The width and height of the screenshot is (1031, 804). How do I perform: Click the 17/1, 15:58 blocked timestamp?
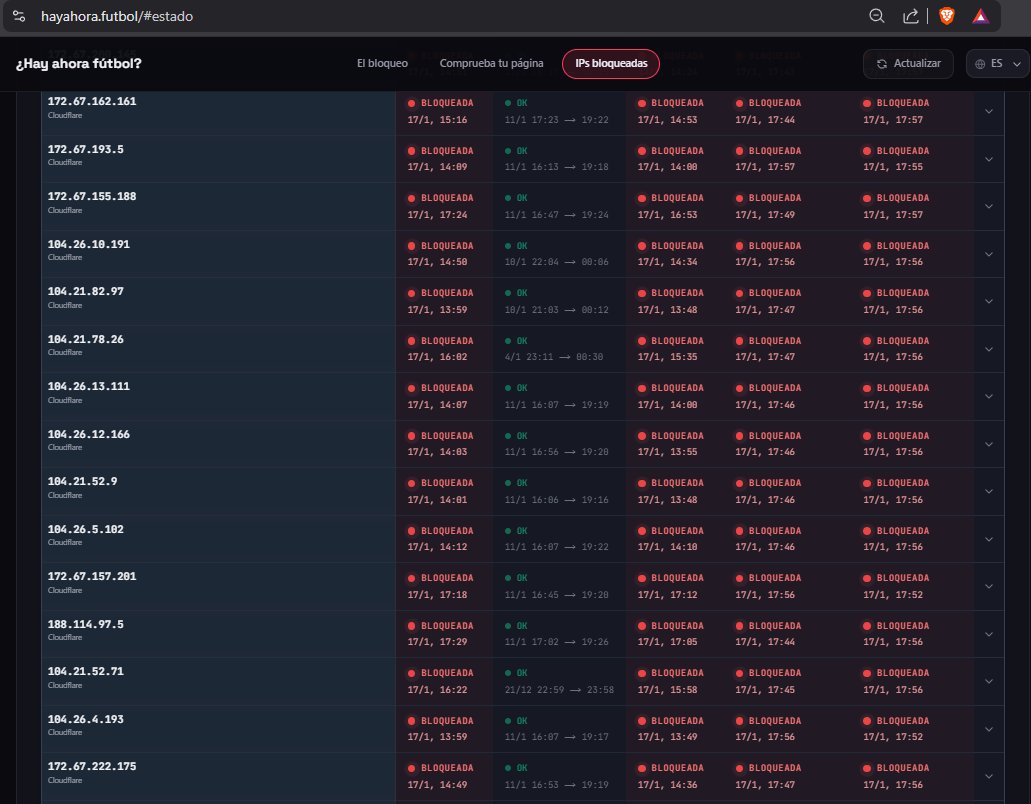click(667, 690)
